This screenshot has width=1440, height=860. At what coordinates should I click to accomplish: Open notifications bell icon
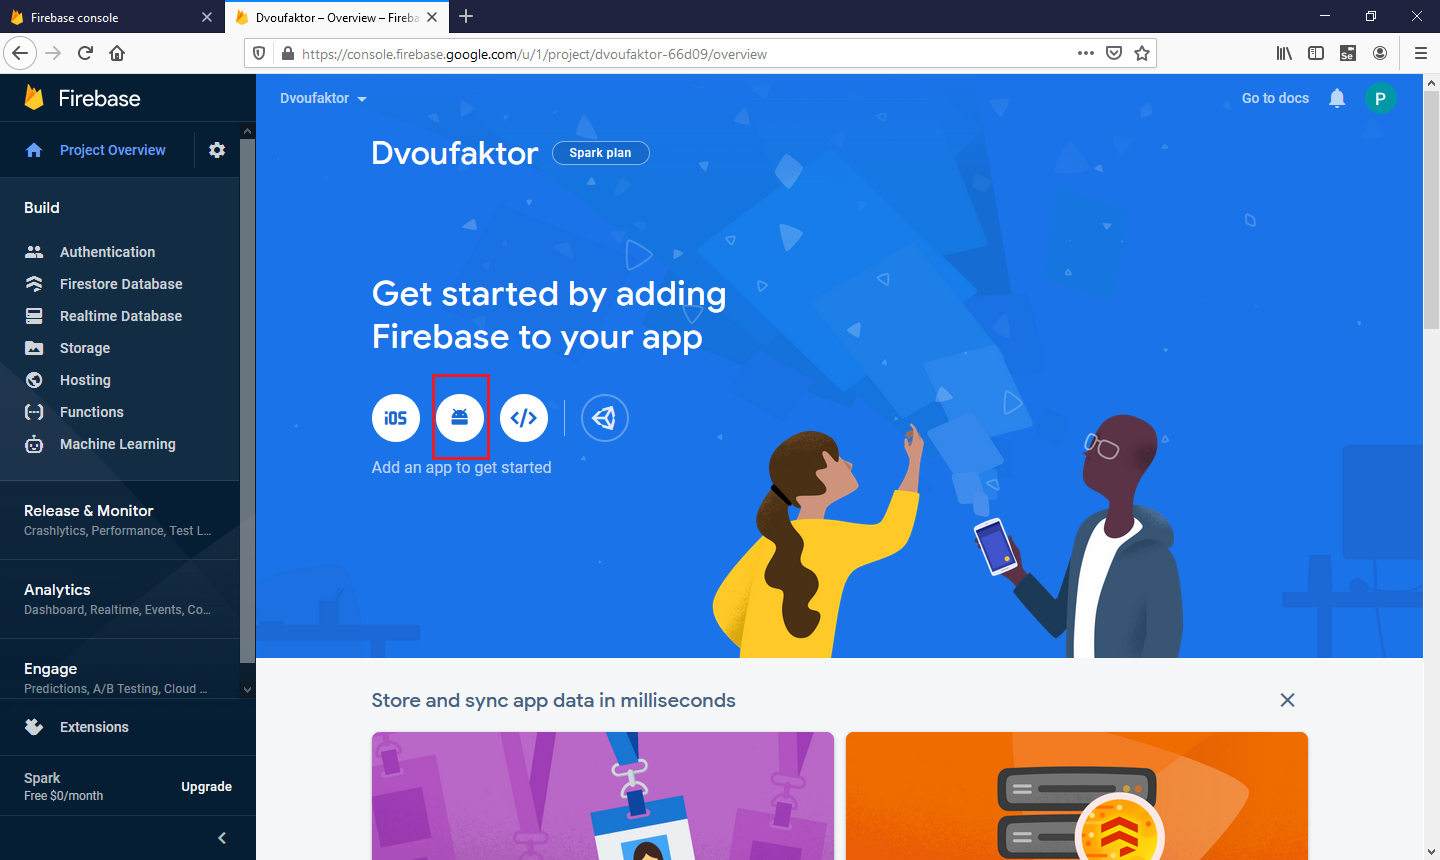[1337, 98]
